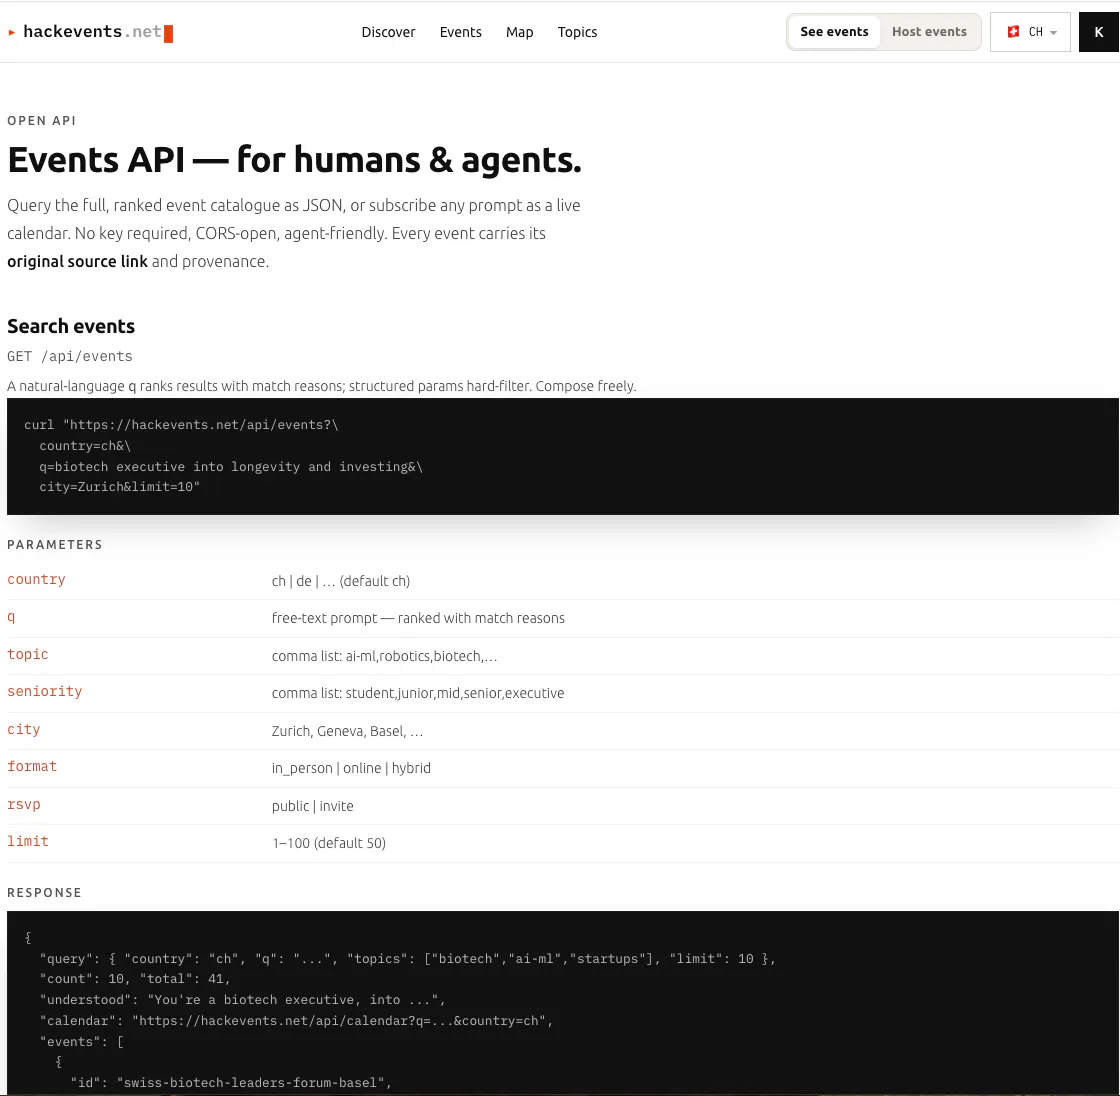
Task: Click the 'seniority' parameter name
Action: (44, 692)
